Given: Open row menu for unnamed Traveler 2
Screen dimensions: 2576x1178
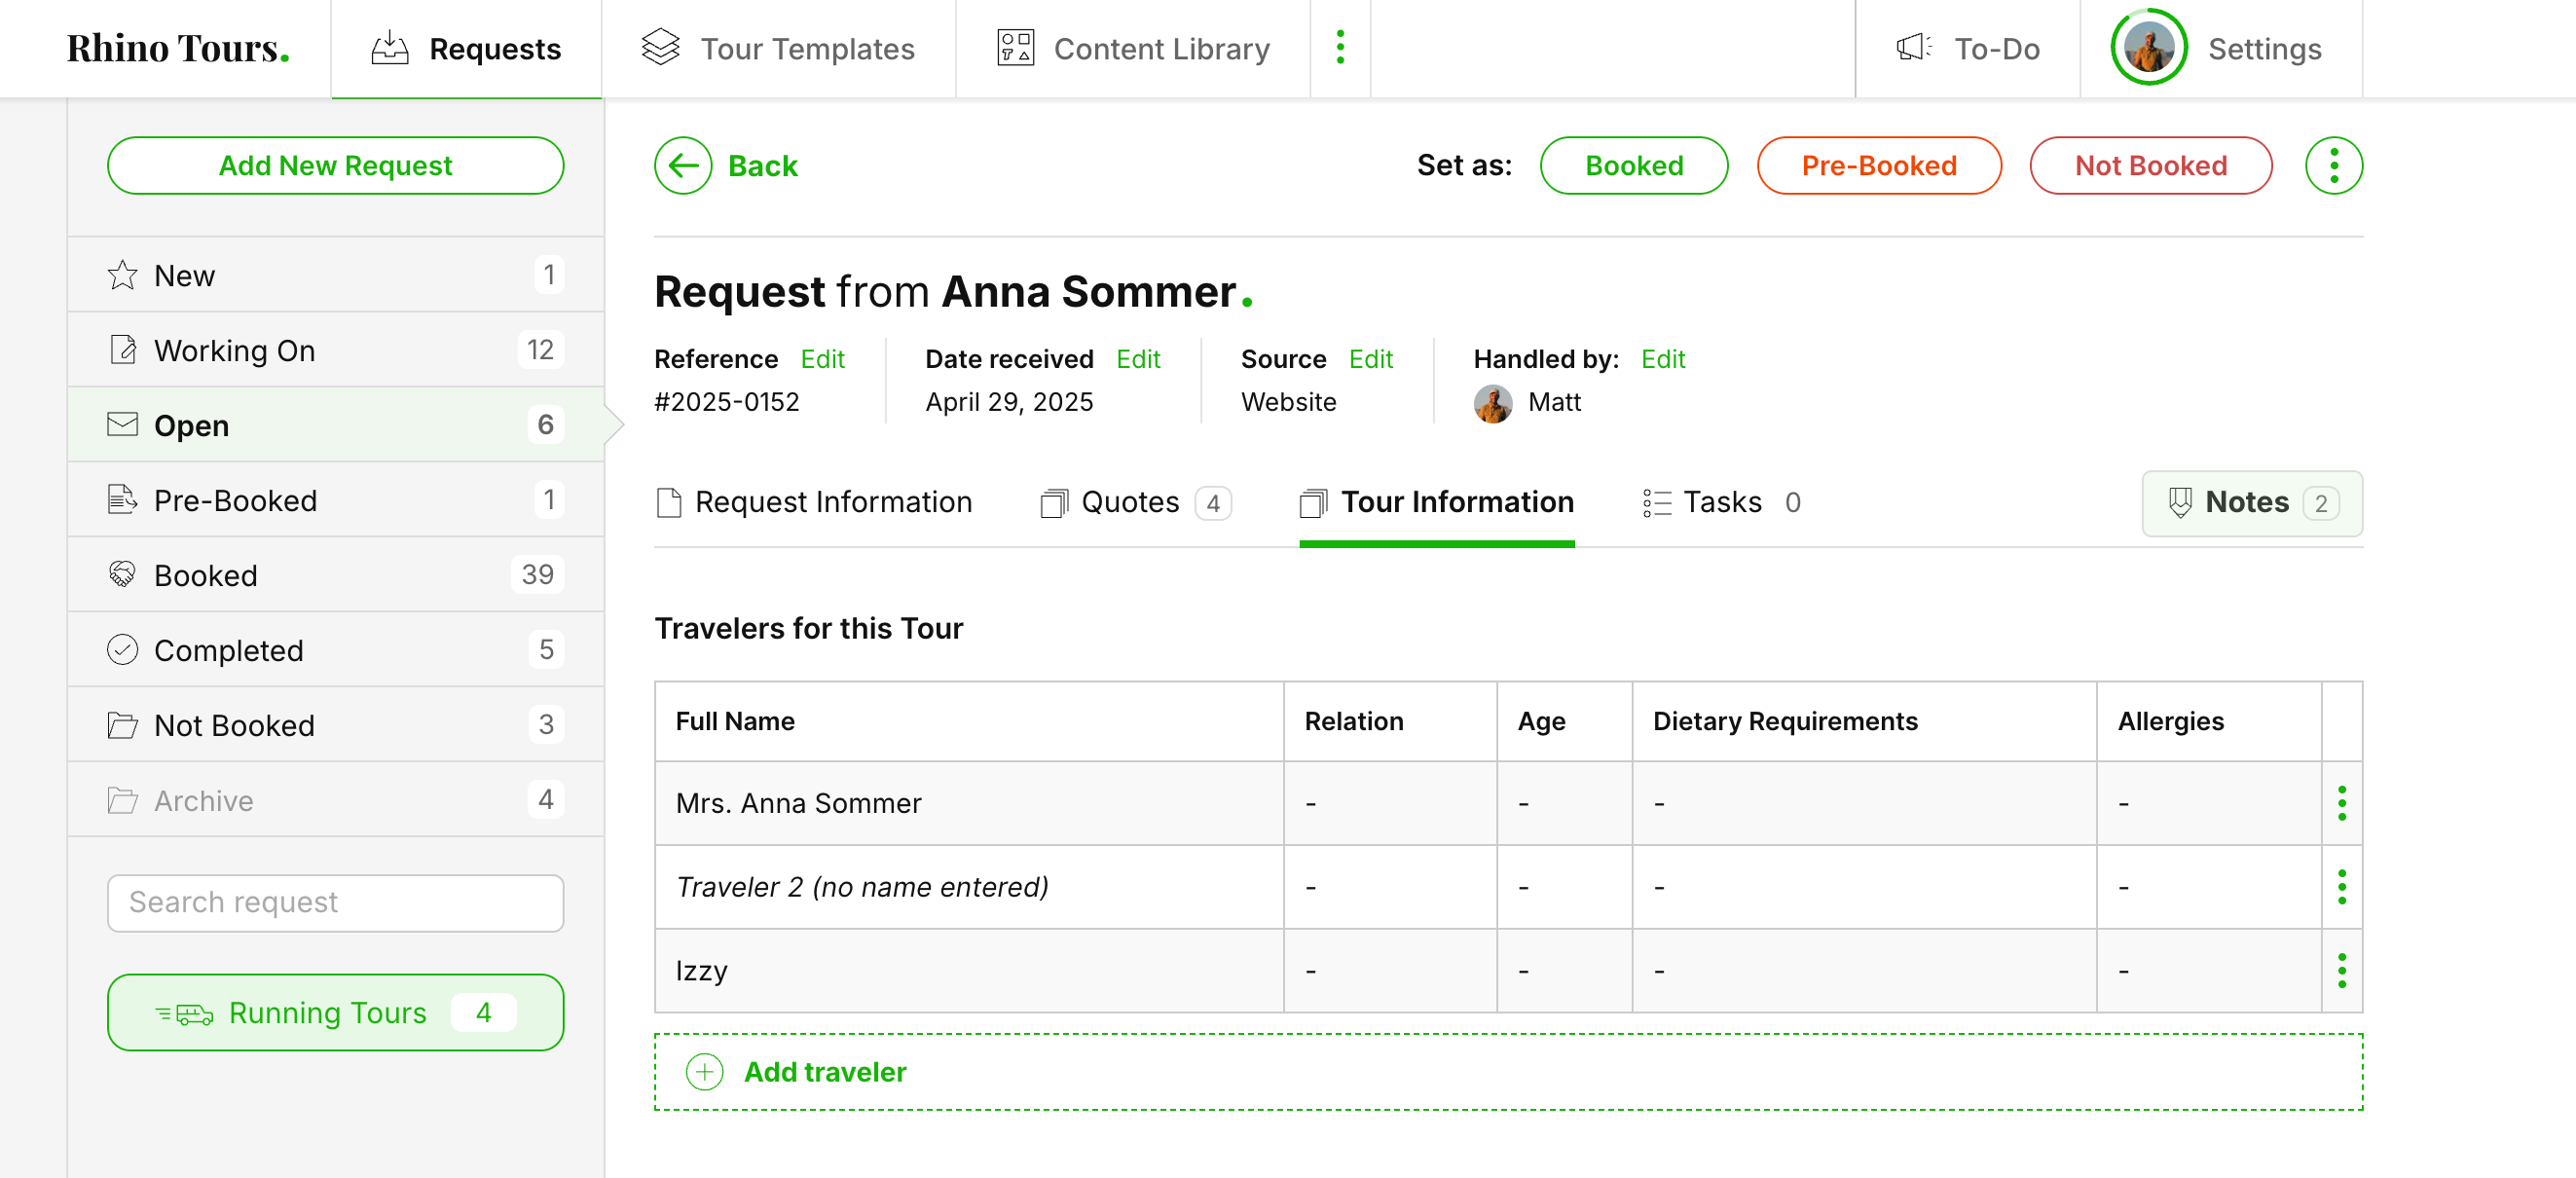Looking at the screenshot, I should (x=2340, y=886).
